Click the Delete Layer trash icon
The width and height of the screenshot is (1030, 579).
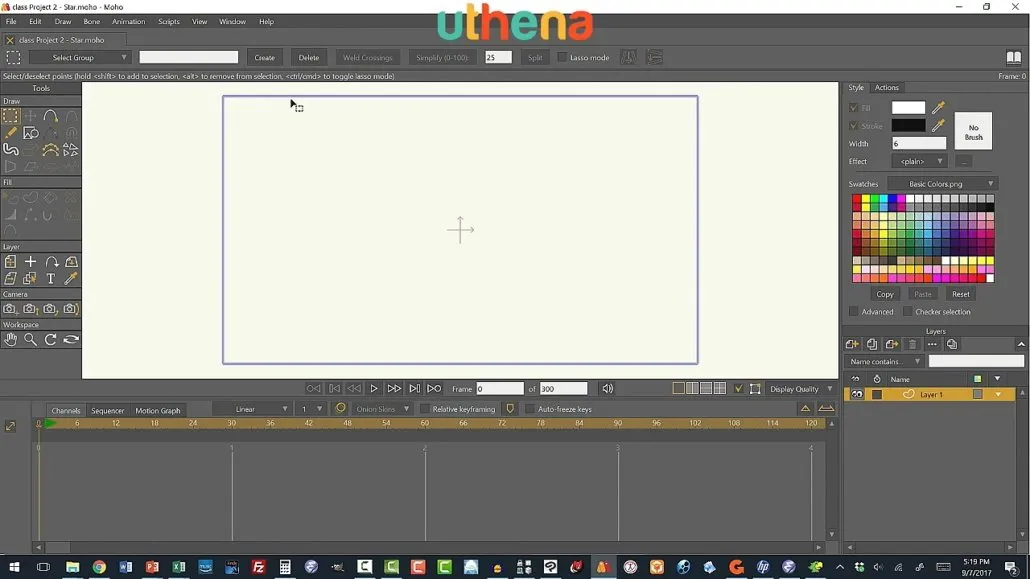click(x=912, y=344)
